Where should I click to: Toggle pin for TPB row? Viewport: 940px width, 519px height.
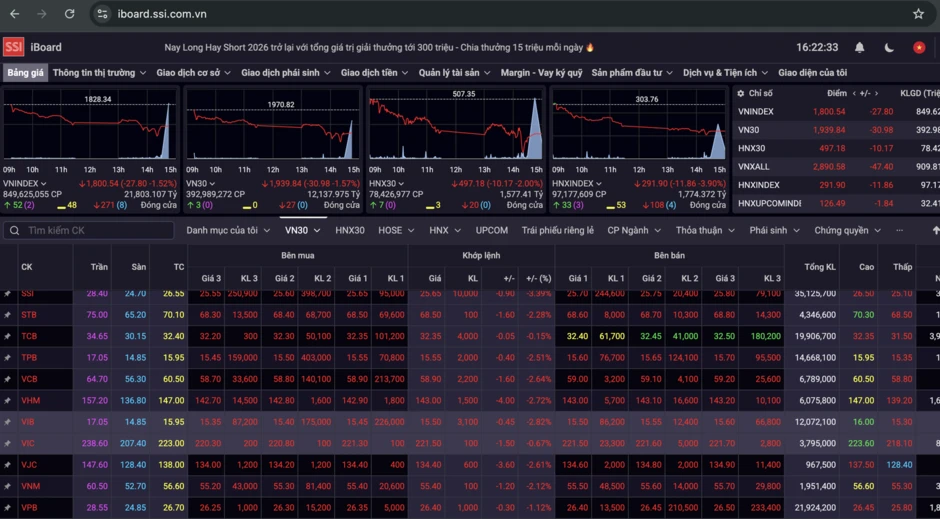pos(7,358)
